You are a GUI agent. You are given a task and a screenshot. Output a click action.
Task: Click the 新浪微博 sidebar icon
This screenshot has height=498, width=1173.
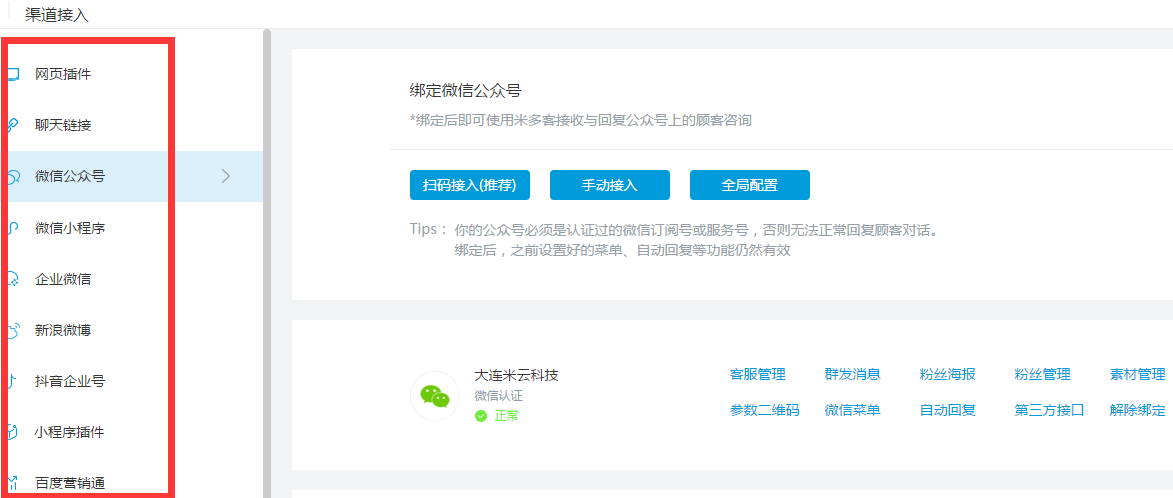13,330
